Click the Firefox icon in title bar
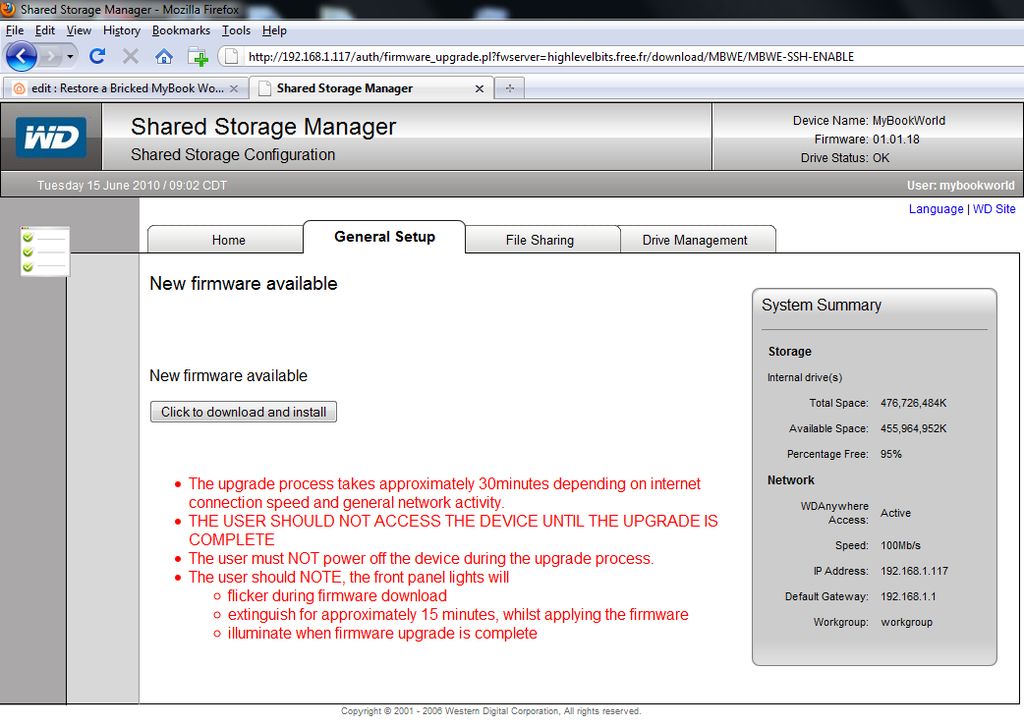Viewport: 1024px width, 727px height. tap(8, 9)
